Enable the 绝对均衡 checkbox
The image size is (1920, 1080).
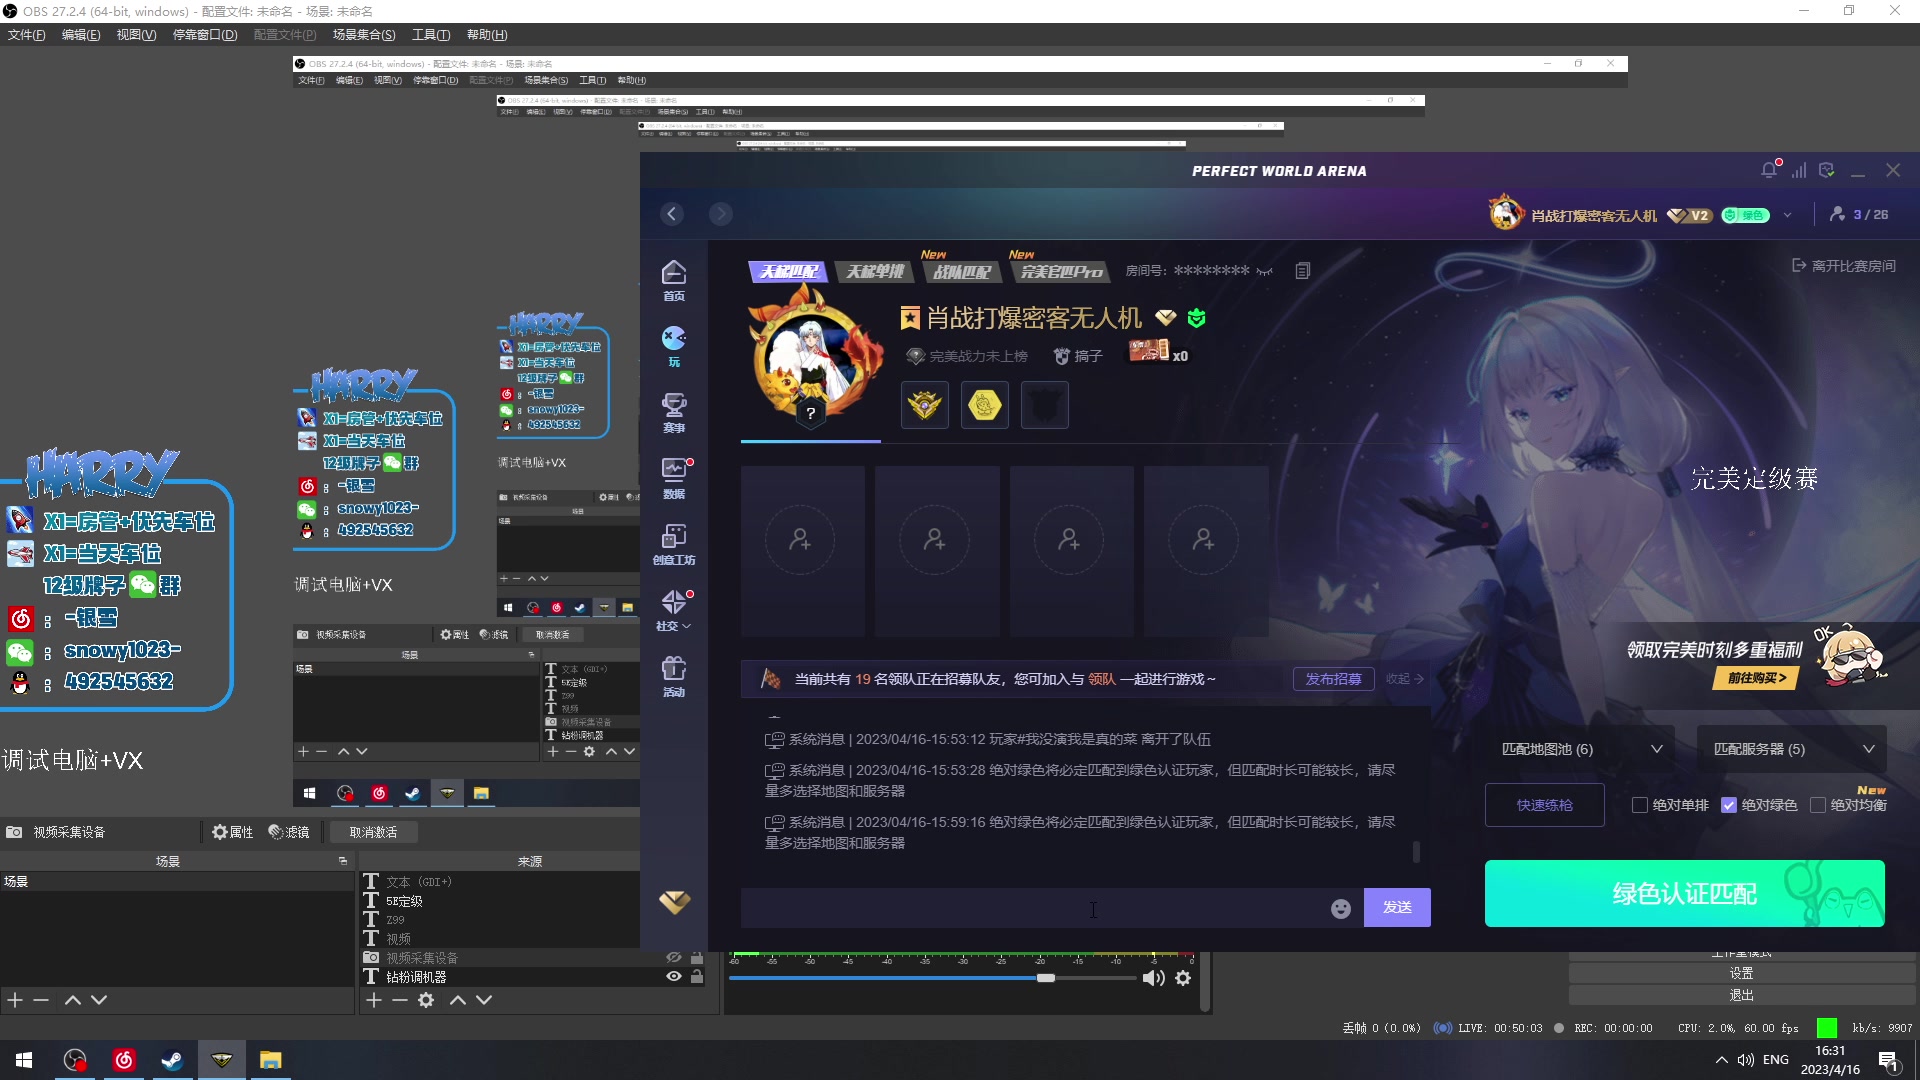click(1818, 805)
